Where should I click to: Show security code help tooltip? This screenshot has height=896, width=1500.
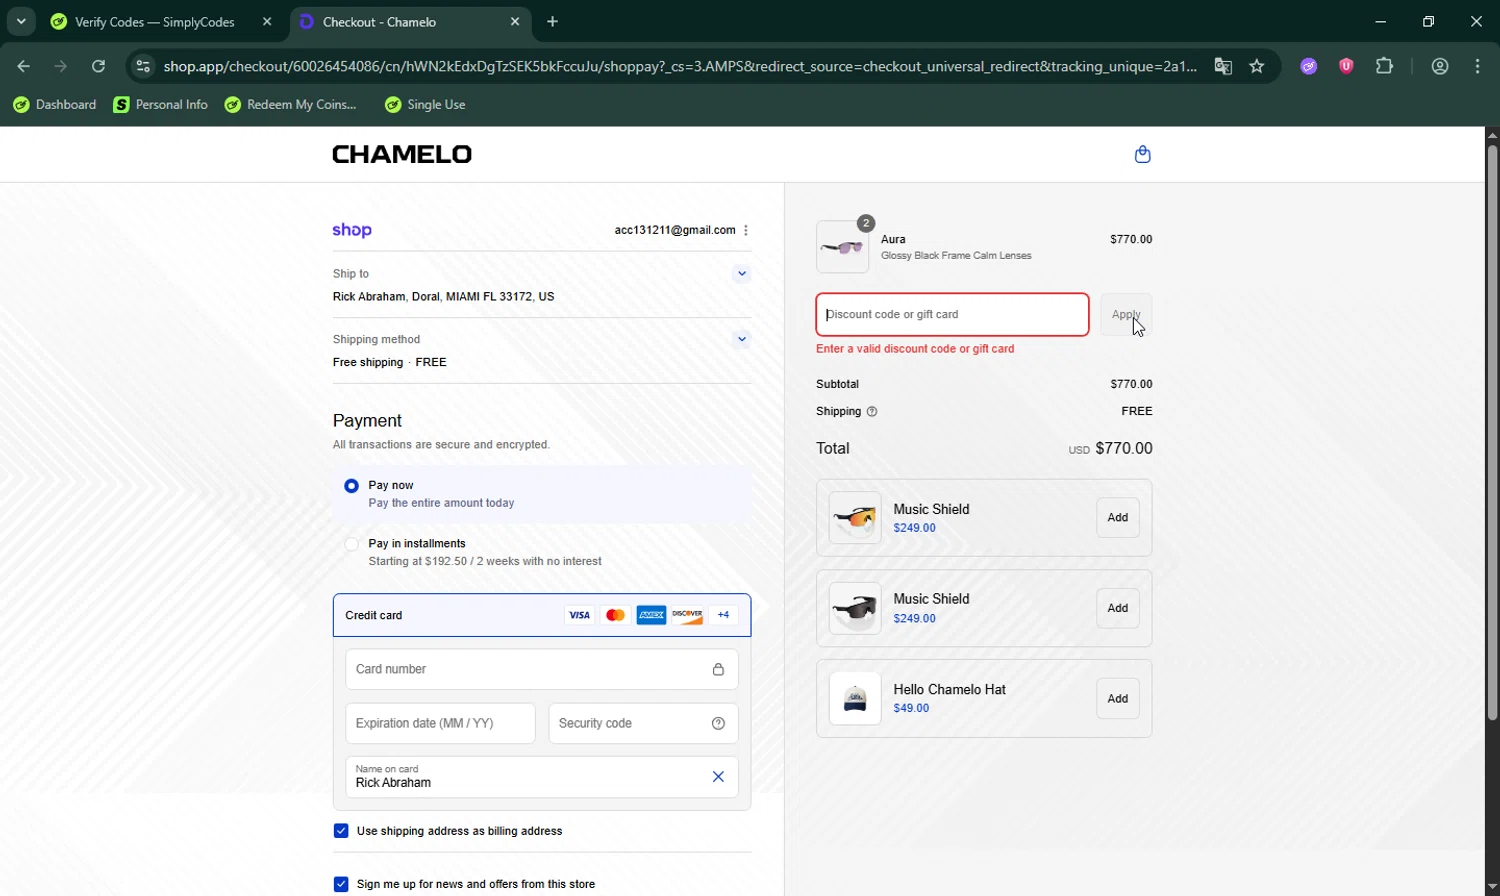tap(718, 723)
